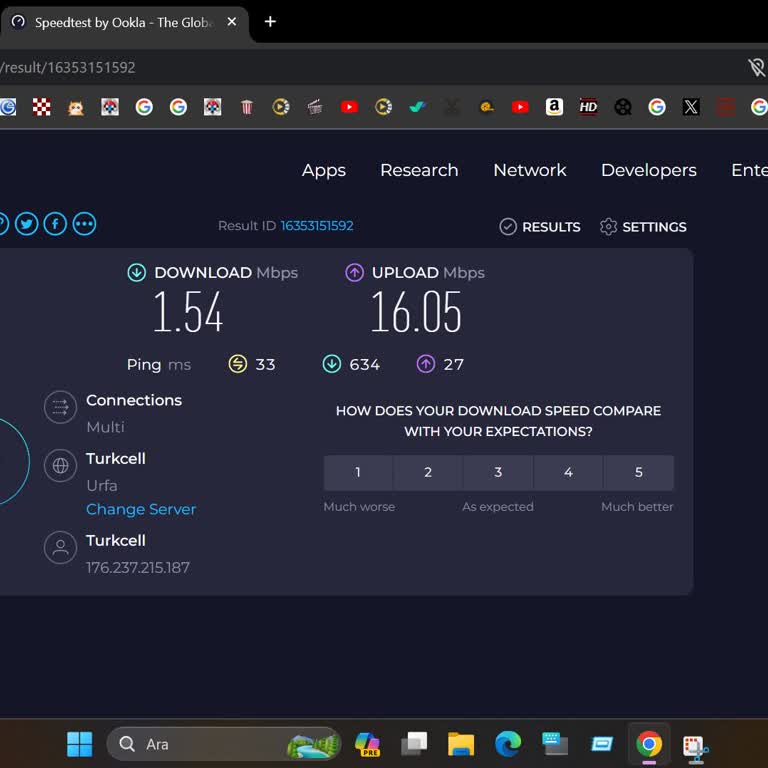
Task: Open the film reel bookmark icon
Action: tap(623, 107)
